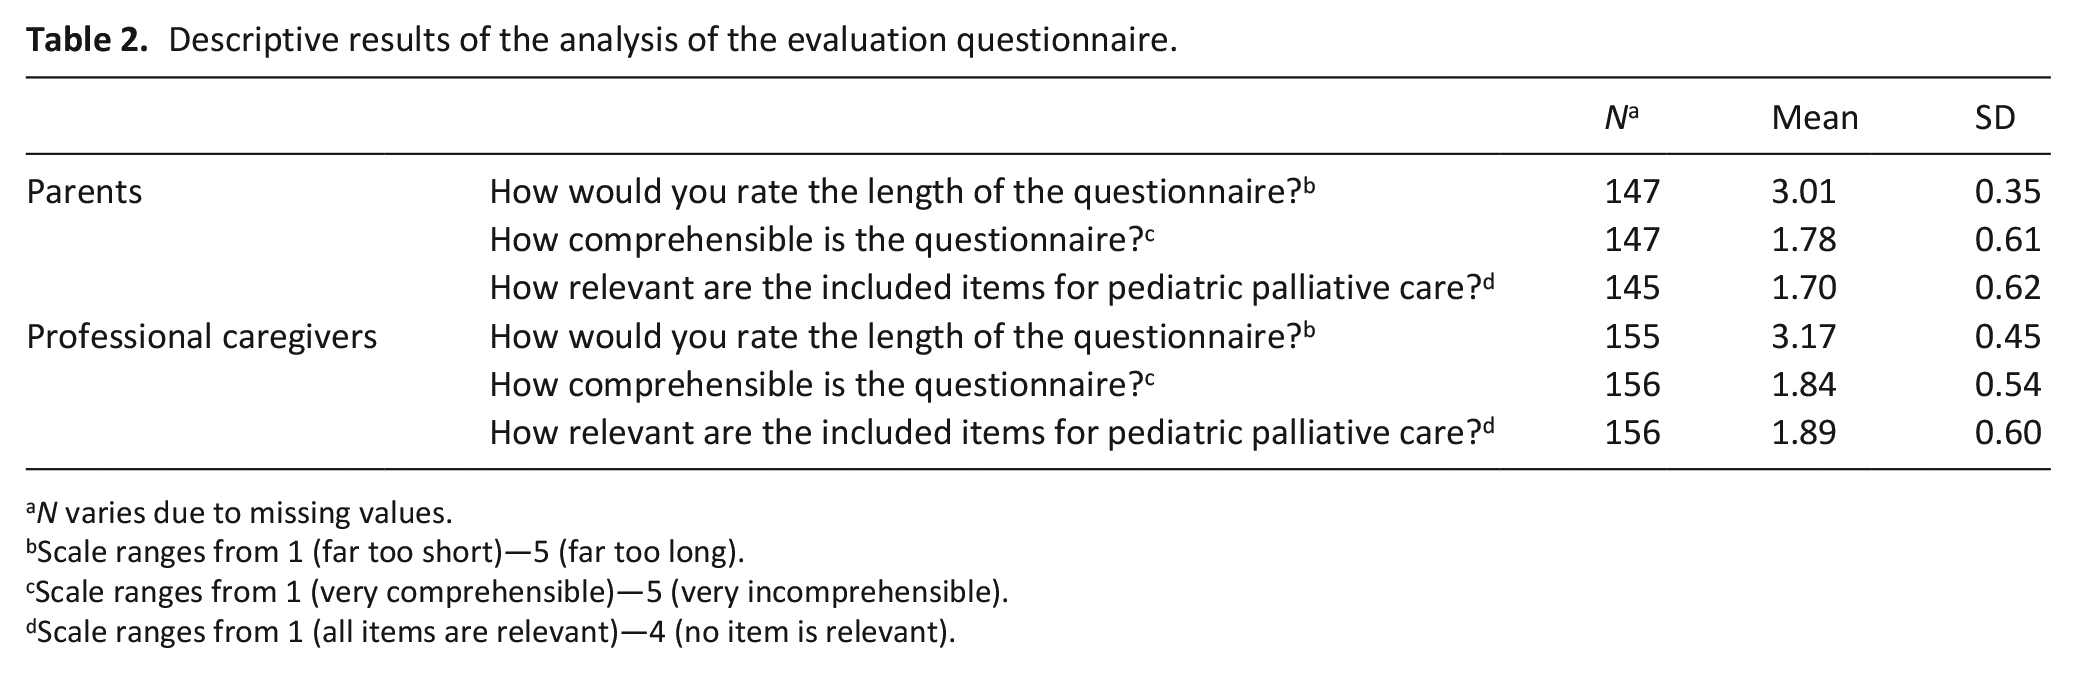Click the Professional caregivers row label
Image resolution: width=2076 pixels, height=673 pixels.
coord(202,337)
